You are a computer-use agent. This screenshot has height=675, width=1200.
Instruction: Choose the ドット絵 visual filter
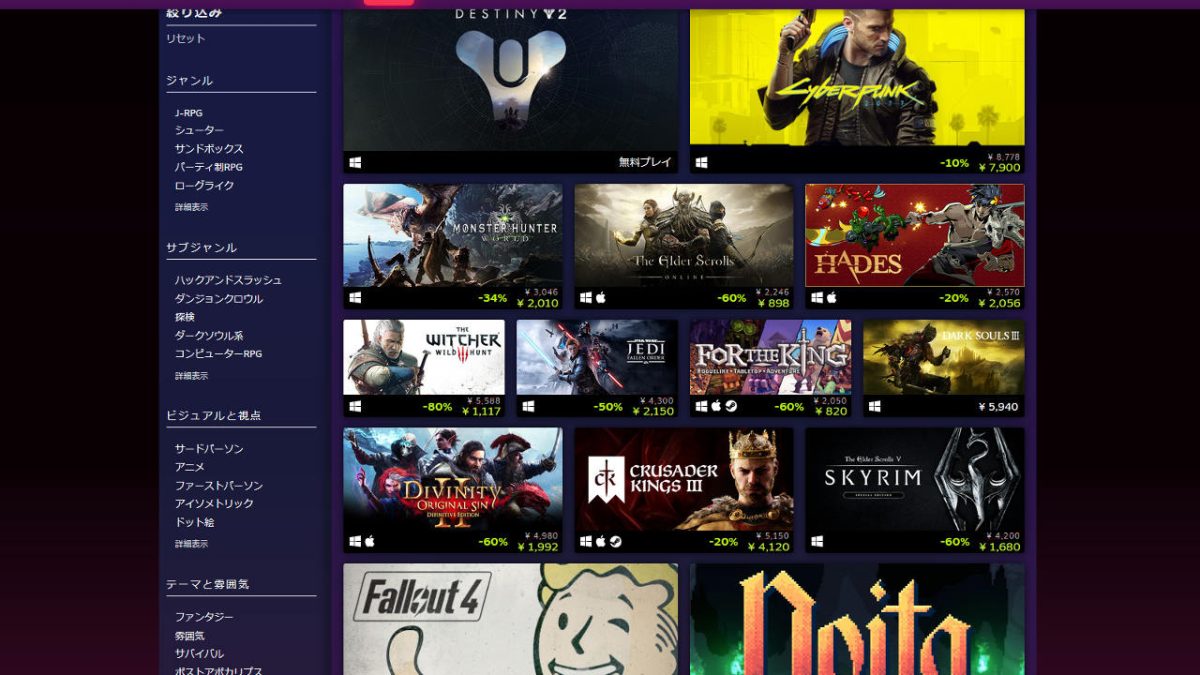click(194, 522)
